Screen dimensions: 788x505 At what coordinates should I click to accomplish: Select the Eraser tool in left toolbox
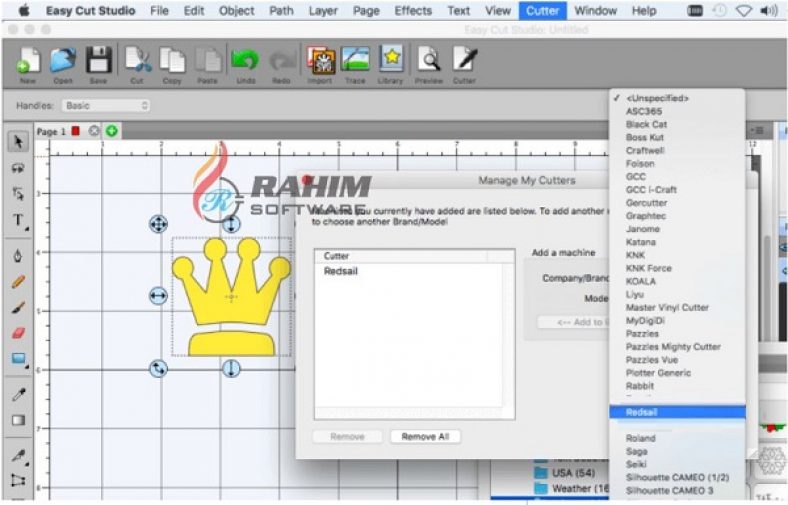[x=18, y=333]
